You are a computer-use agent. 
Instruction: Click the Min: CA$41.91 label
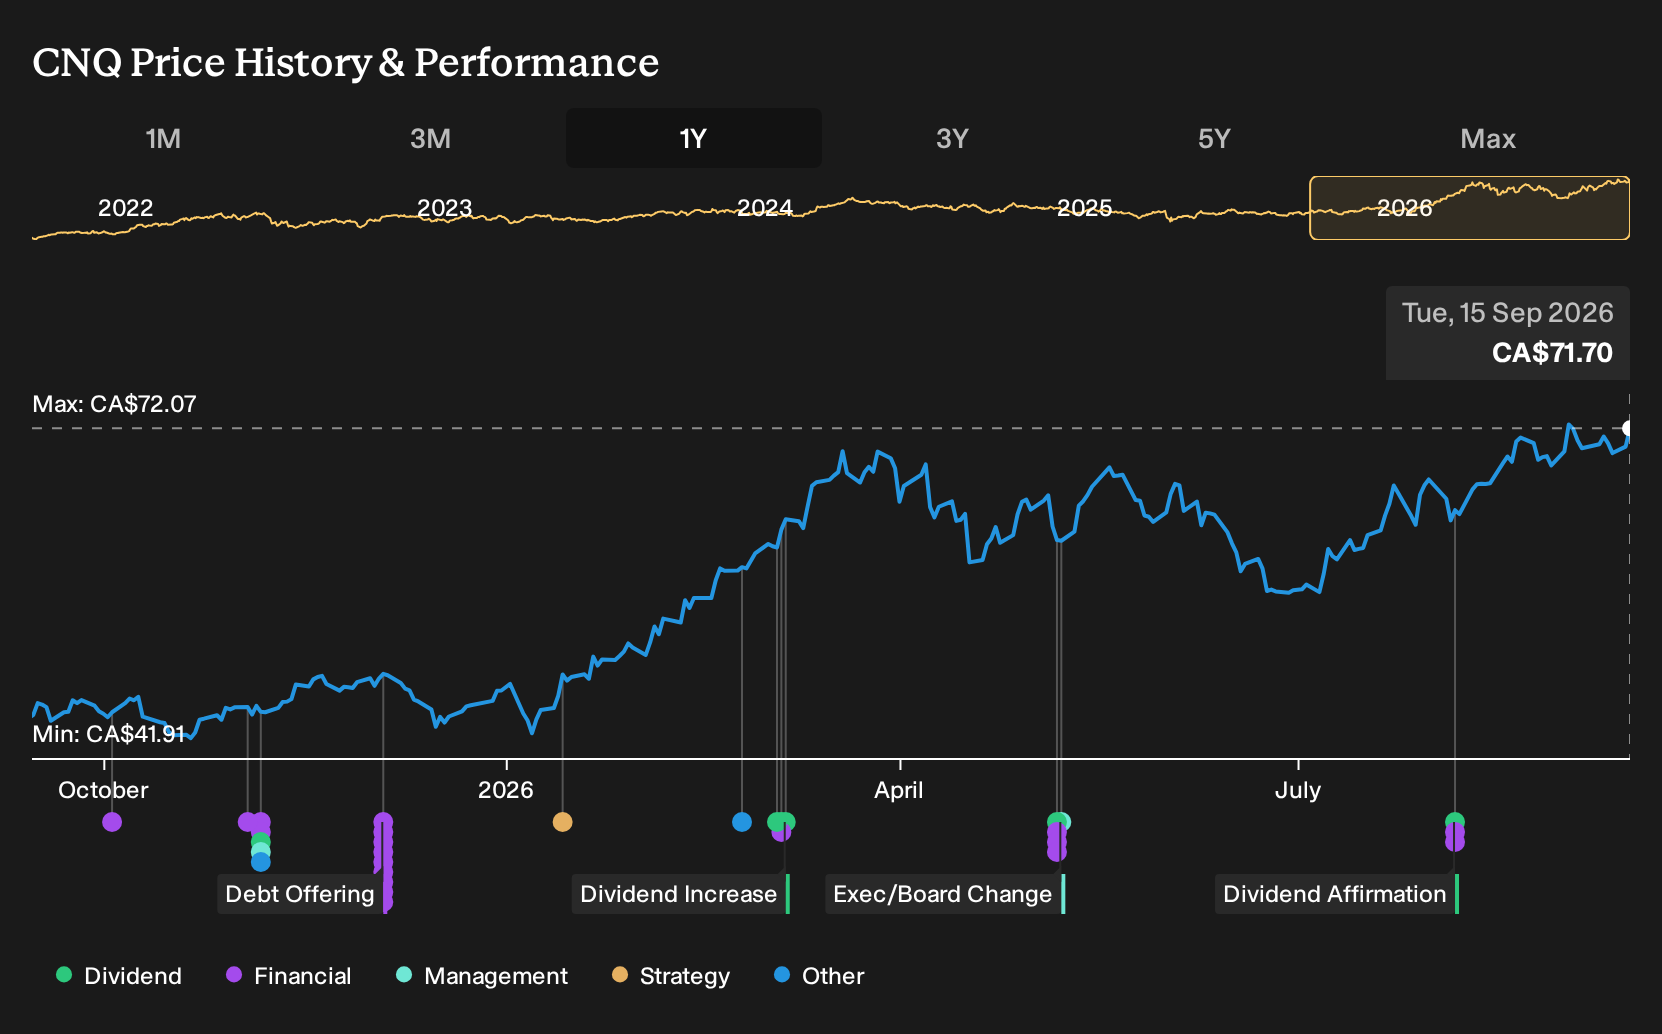click(108, 734)
